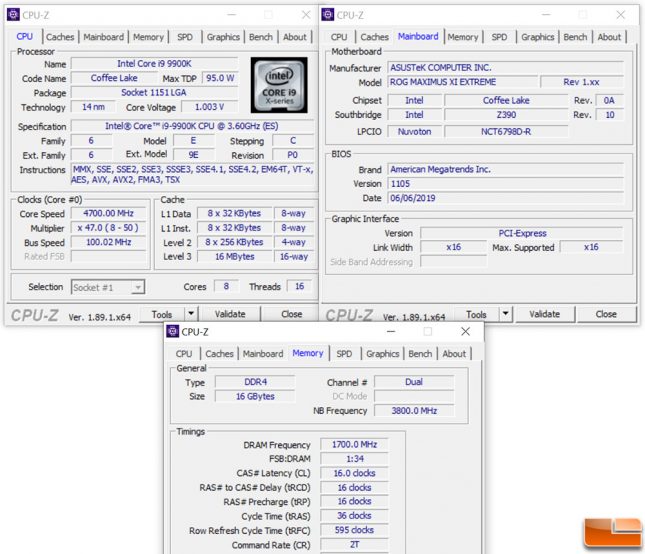Open Memory tab in CPU window
This screenshot has width=645, height=554.
[x=148, y=37]
